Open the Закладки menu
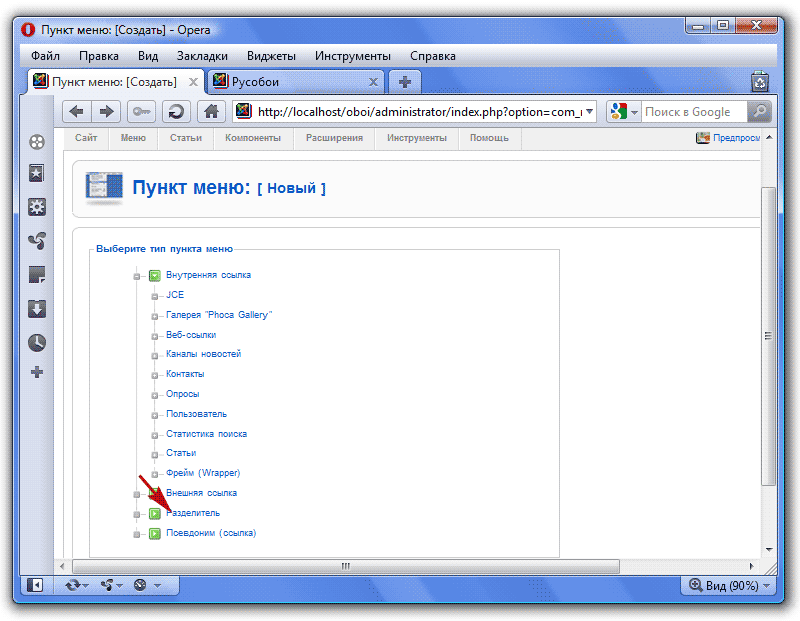 [202, 56]
